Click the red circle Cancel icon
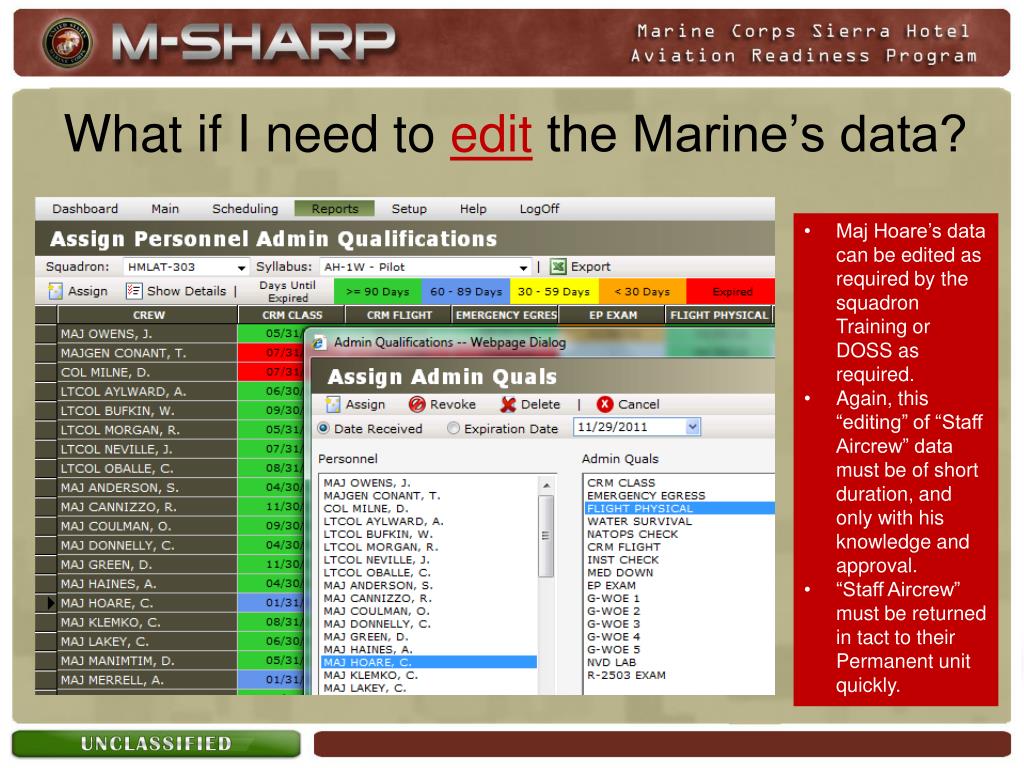This screenshot has width=1024, height=768. tap(605, 404)
